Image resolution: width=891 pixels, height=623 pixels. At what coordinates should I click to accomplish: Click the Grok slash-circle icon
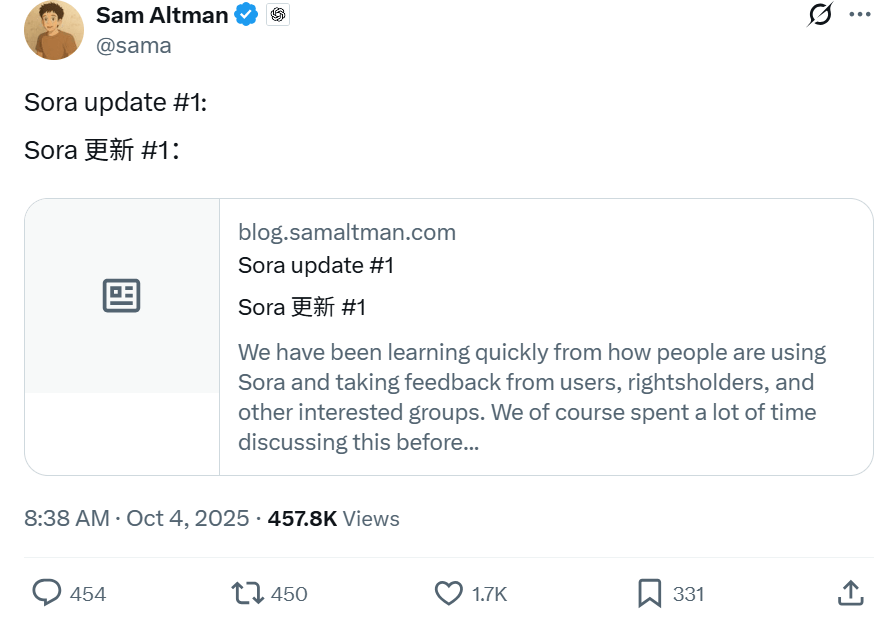[820, 15]
